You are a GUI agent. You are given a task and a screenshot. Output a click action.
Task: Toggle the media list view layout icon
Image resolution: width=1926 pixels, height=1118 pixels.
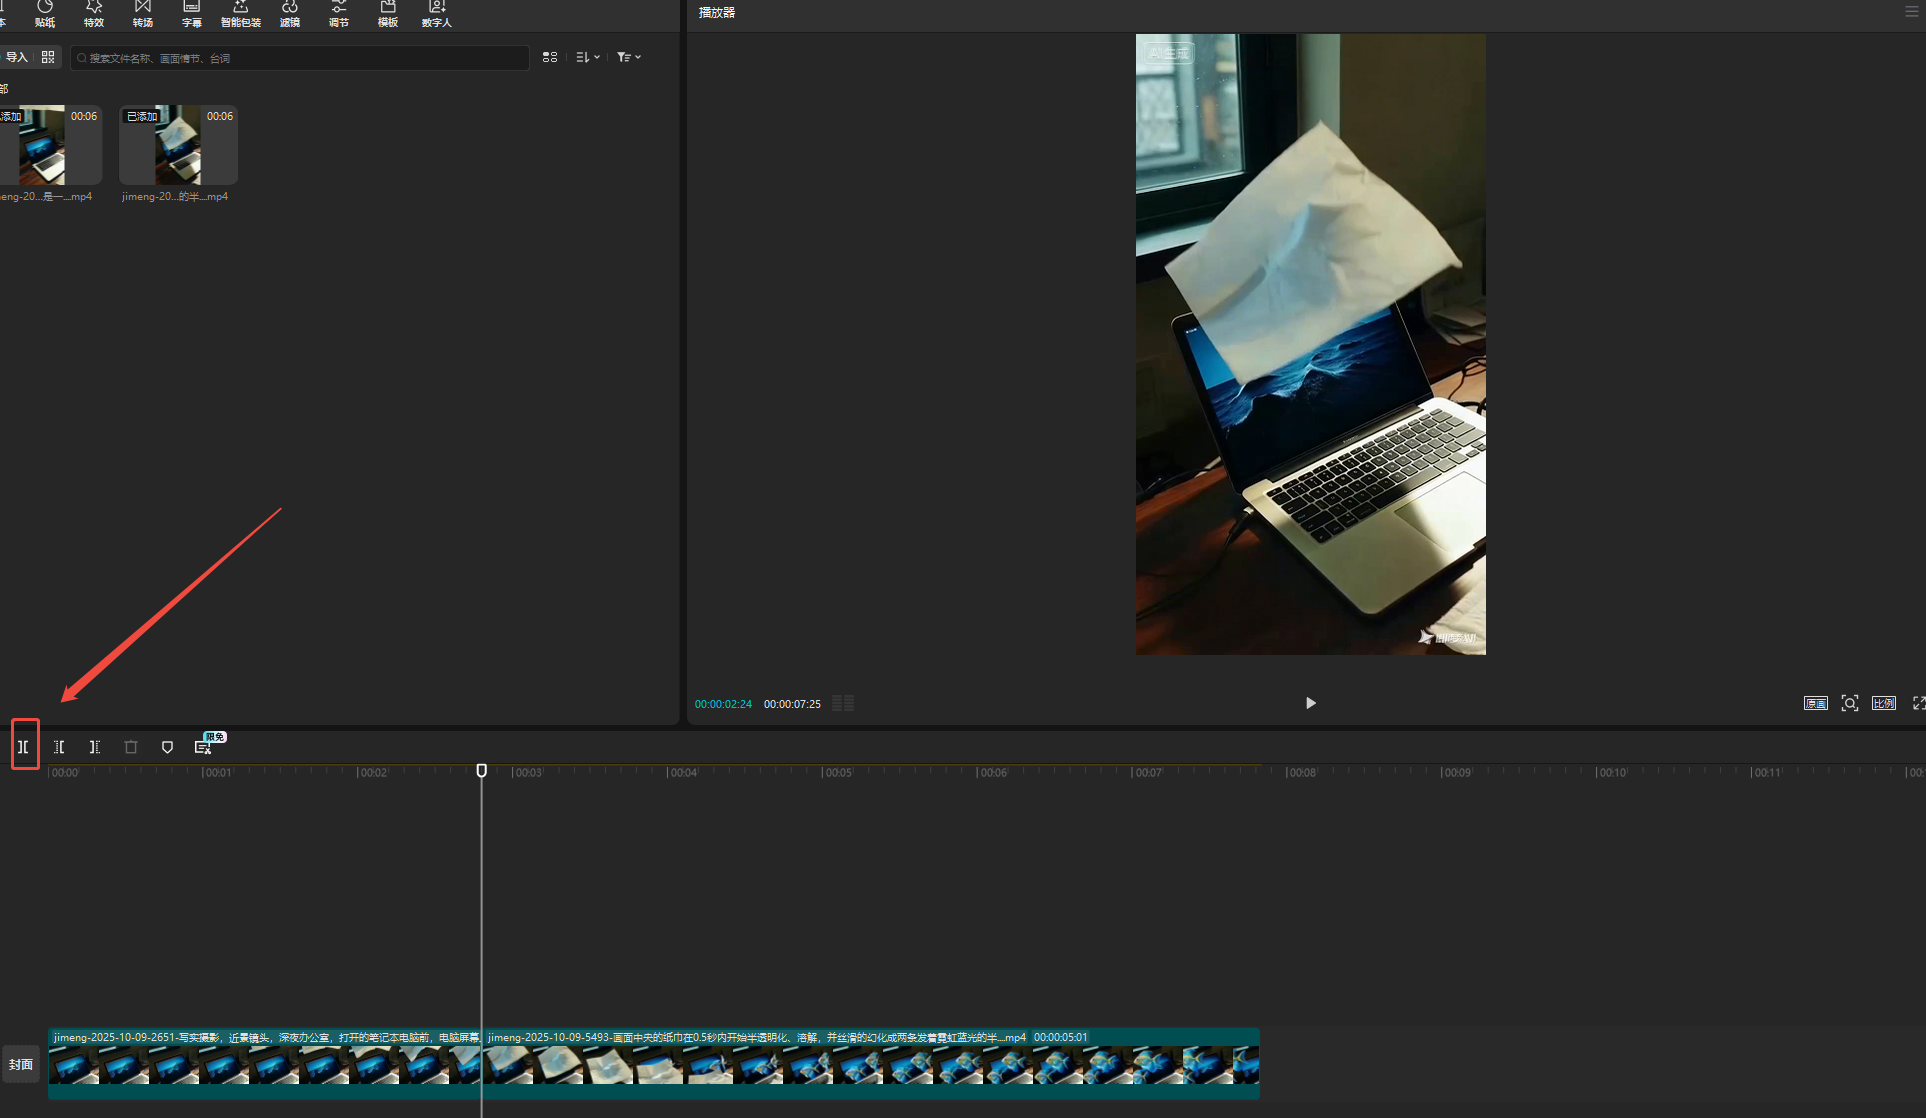550,57
